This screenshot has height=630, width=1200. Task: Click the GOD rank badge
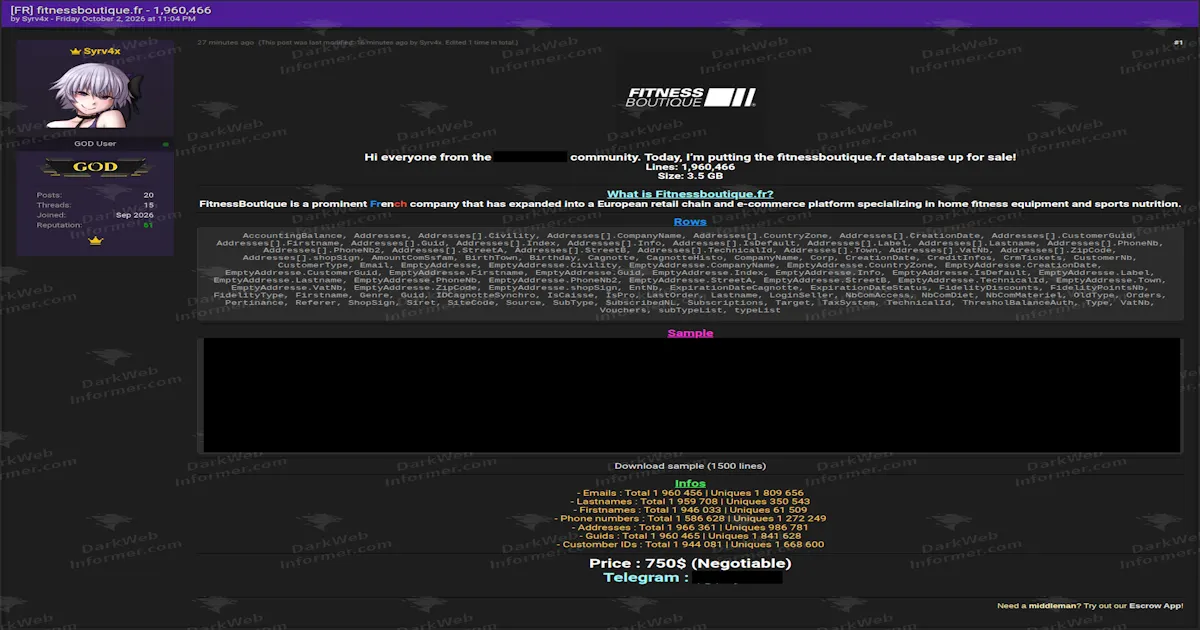coord(96,168)
